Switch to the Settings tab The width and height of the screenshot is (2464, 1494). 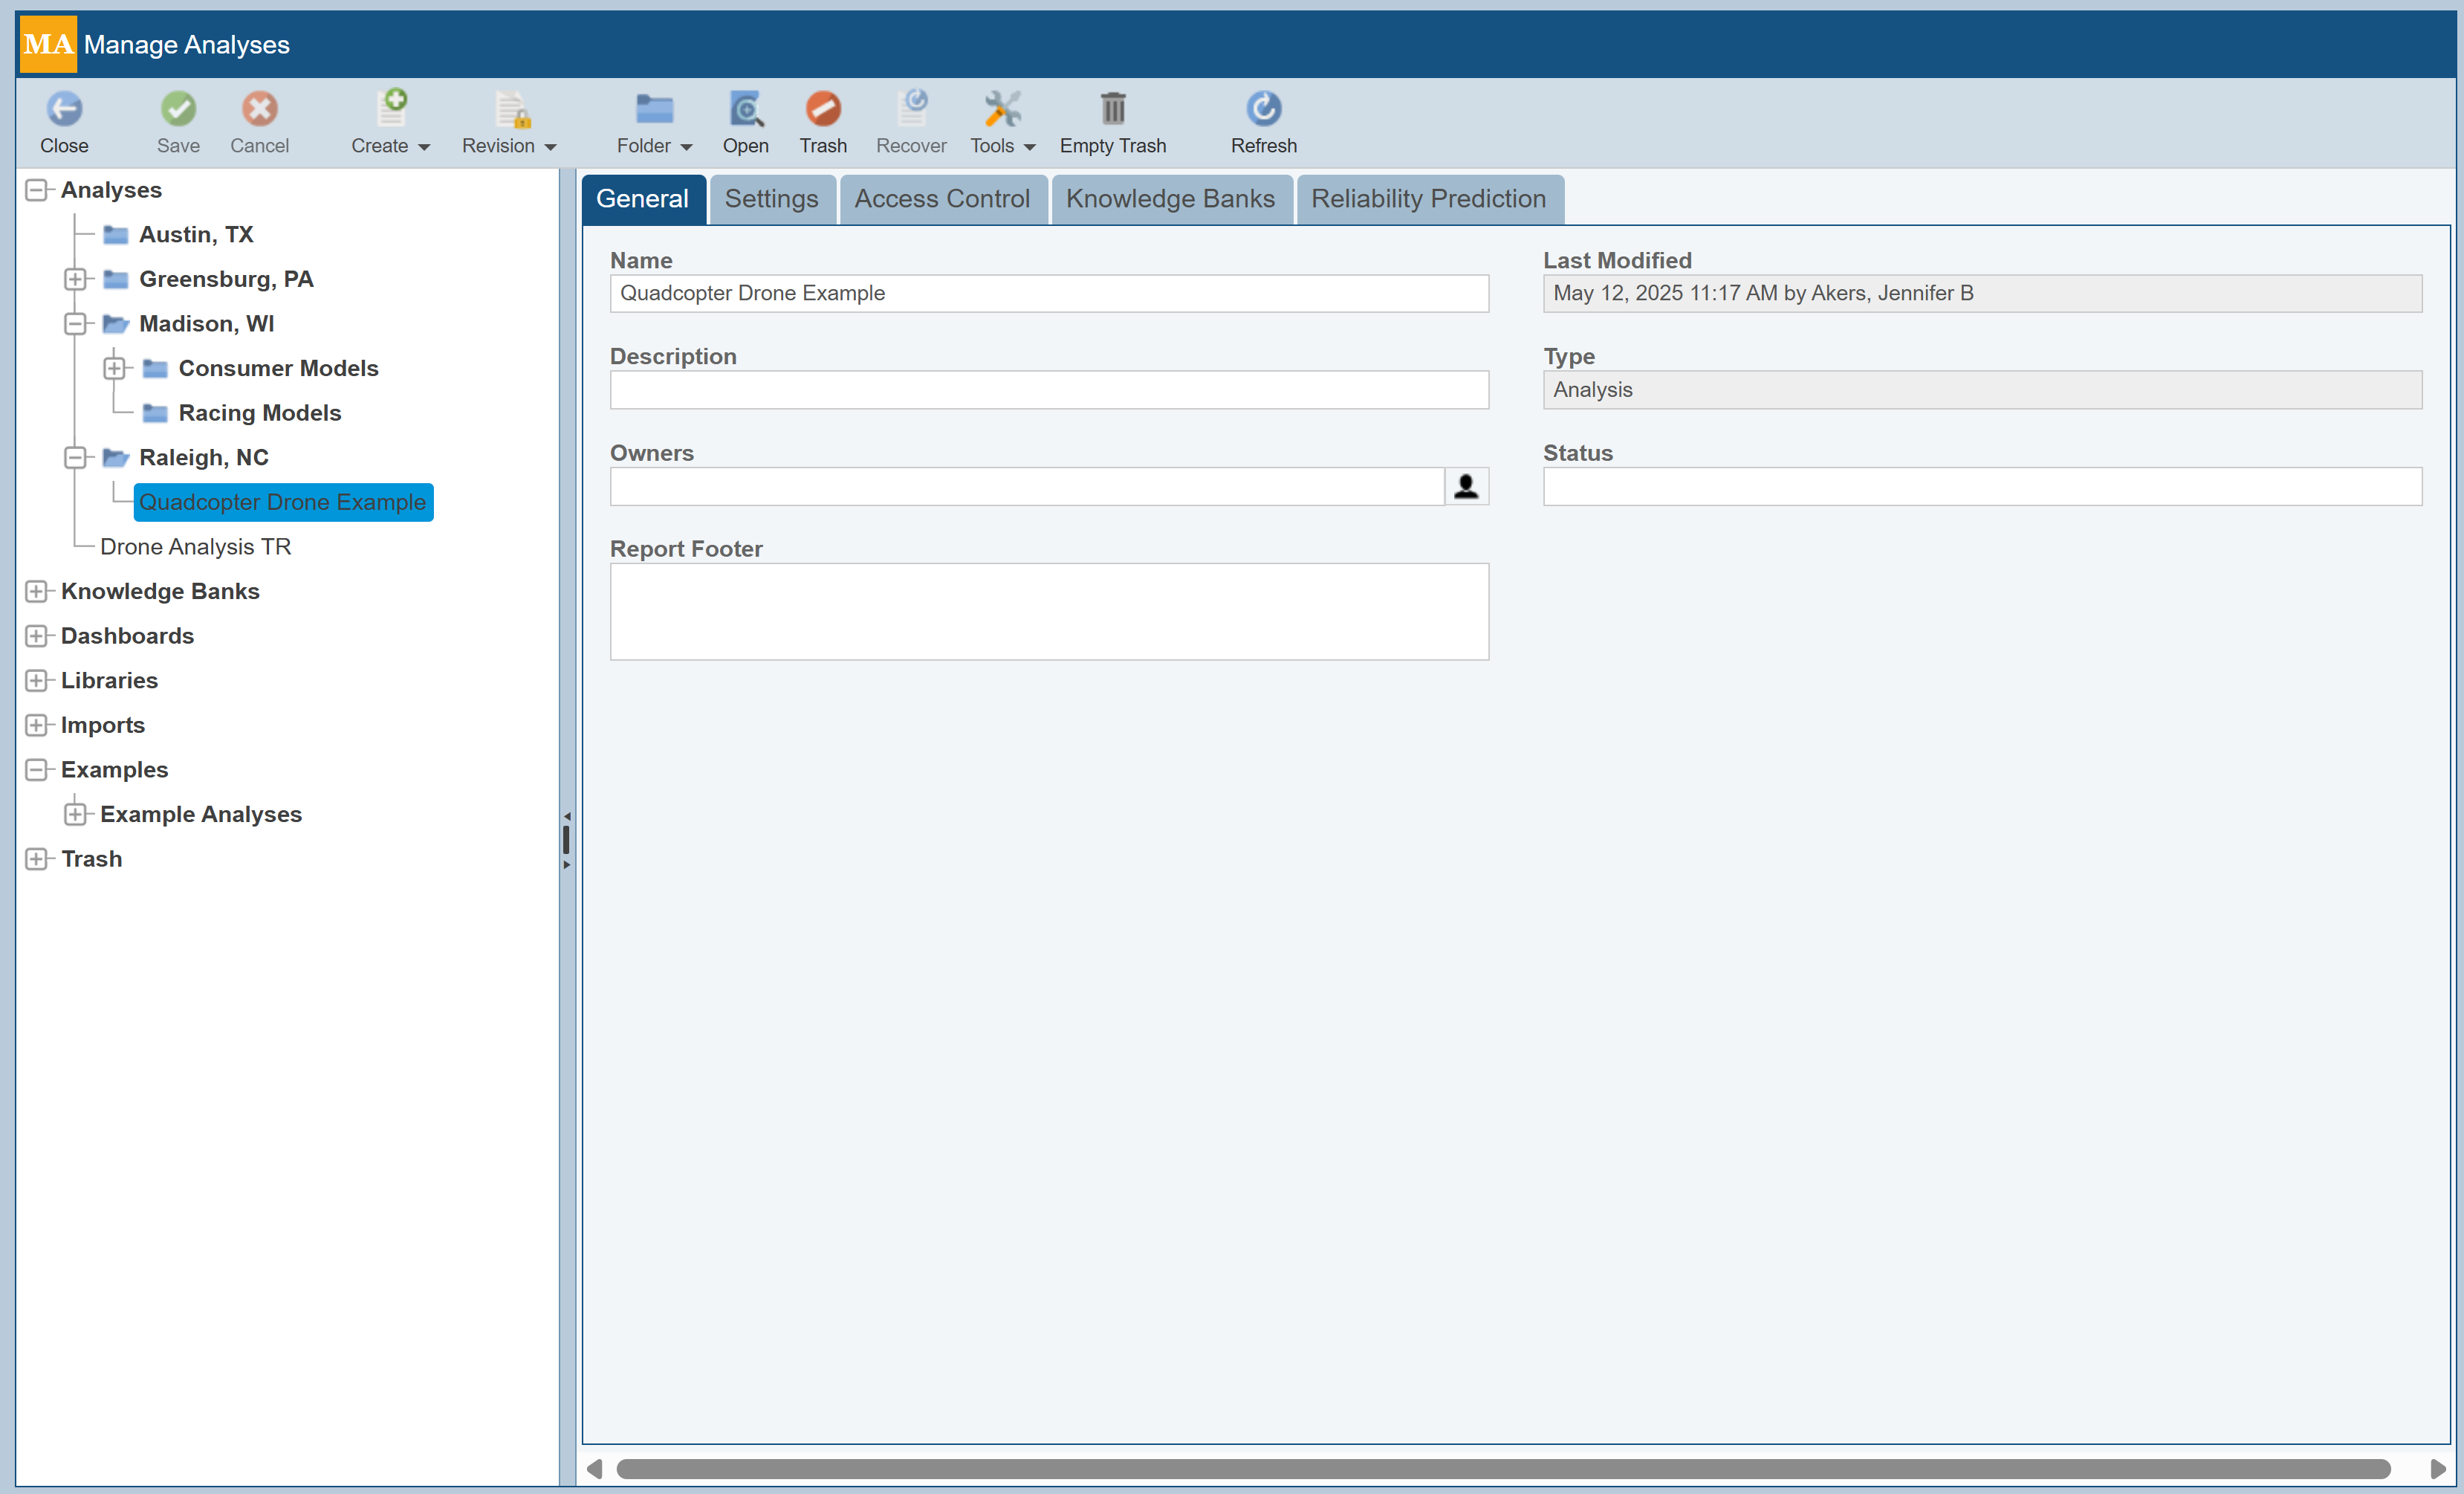pyautogui.click(x=771, y=199)
